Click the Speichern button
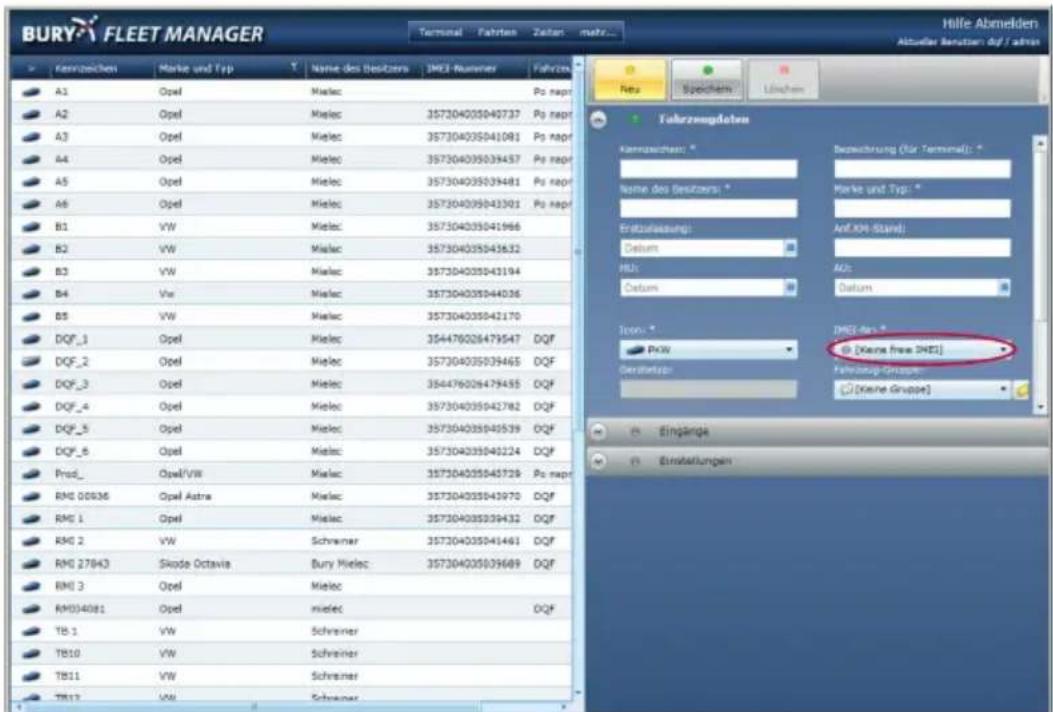 707,80
